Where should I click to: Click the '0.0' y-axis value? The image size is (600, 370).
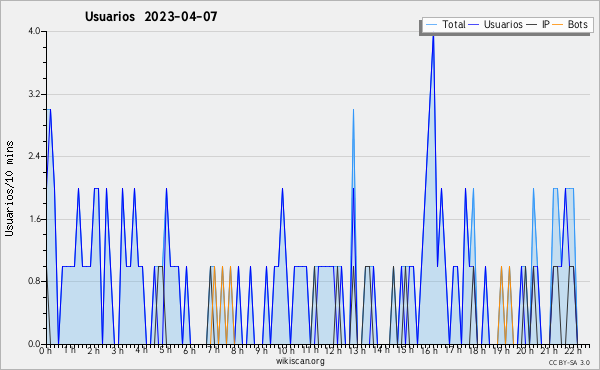coord(34,344)
